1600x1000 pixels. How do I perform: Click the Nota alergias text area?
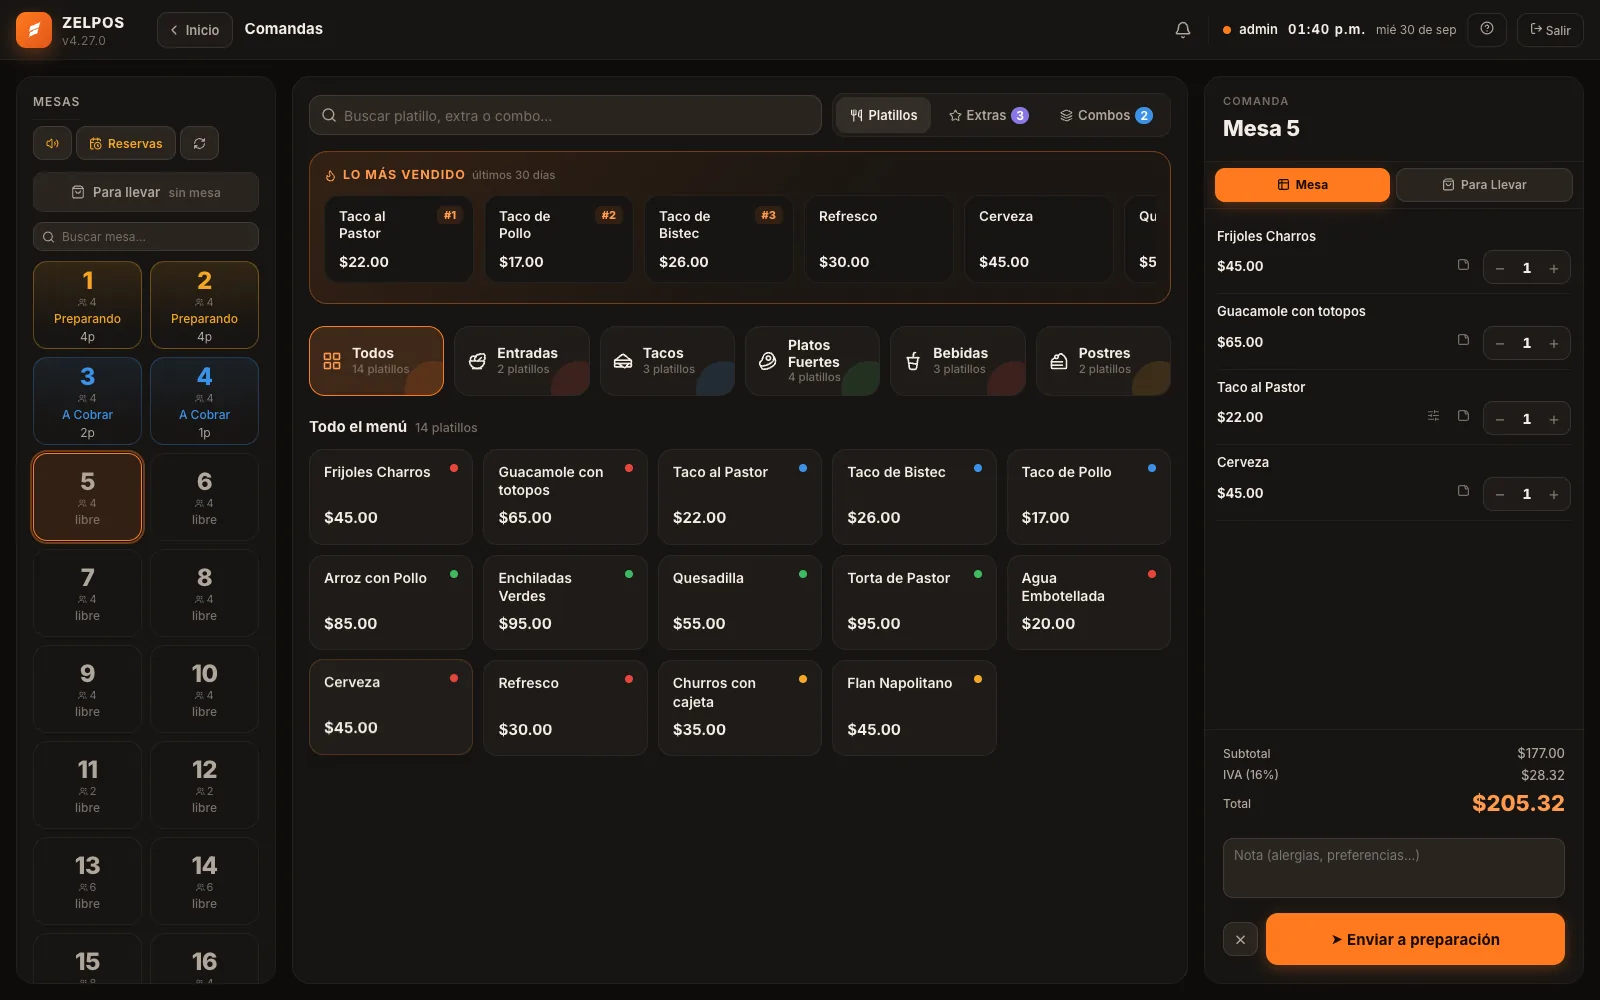1393,867
